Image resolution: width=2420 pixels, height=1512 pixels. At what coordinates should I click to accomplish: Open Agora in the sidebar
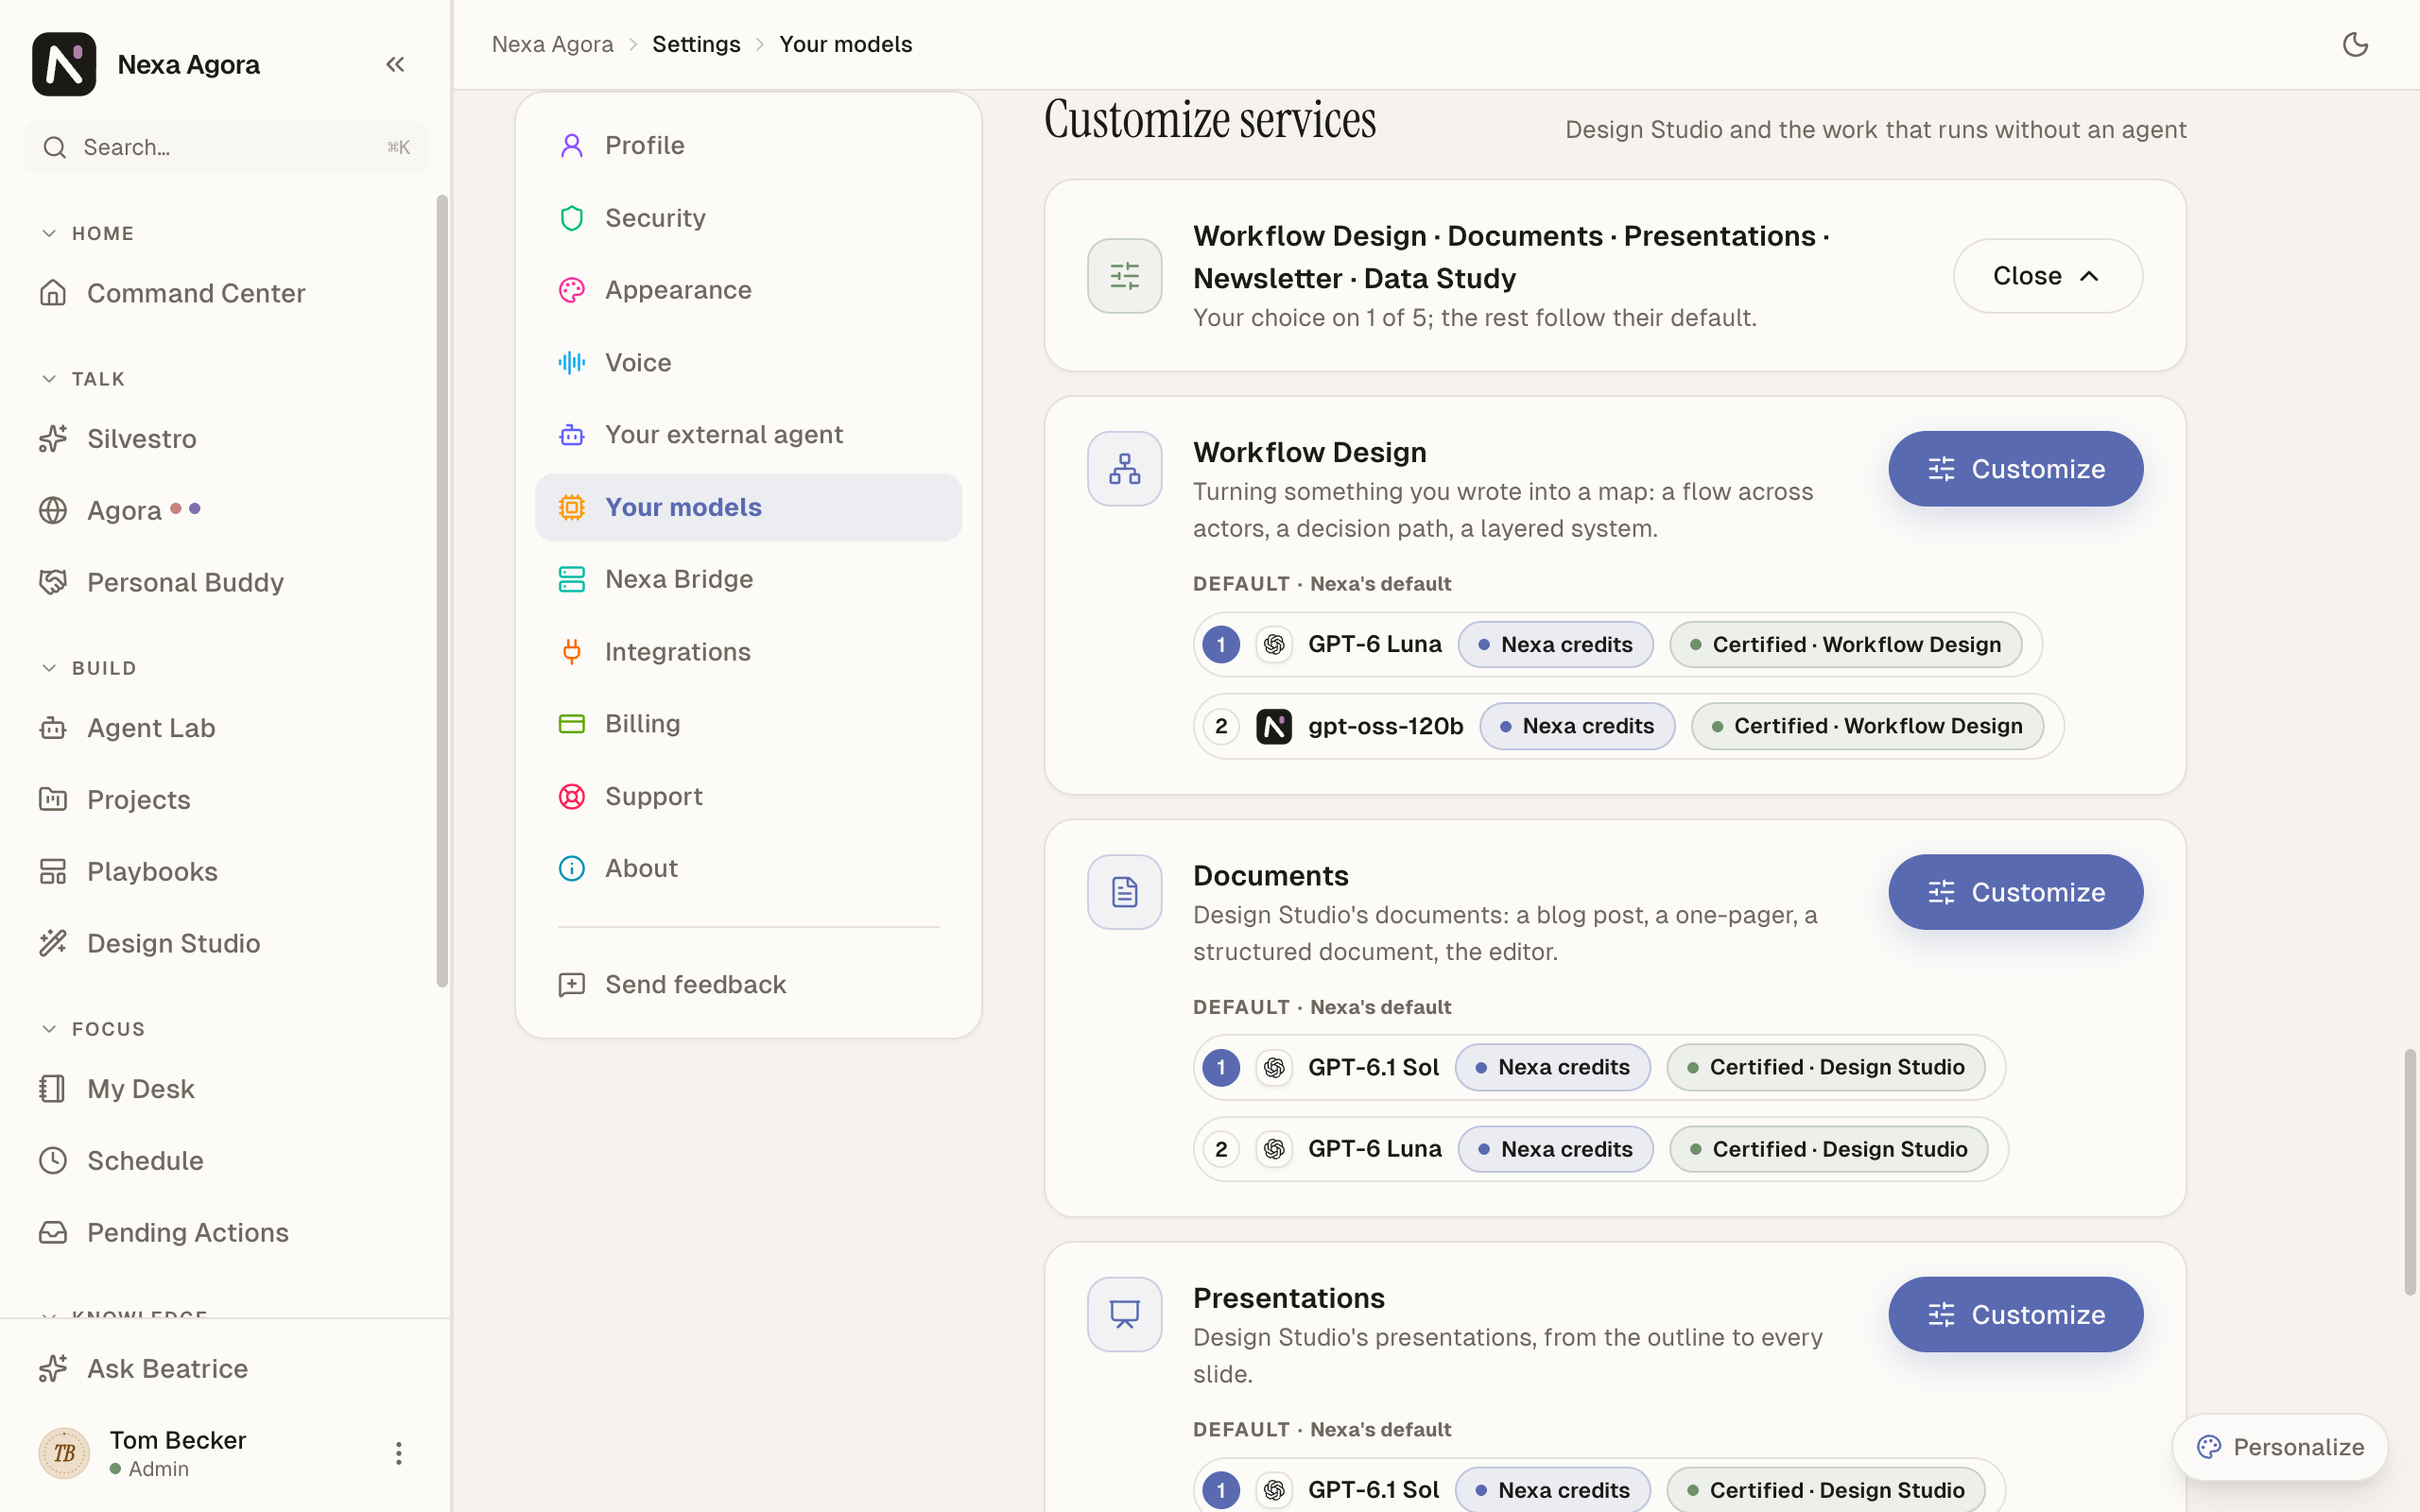[x=226, y=510]
